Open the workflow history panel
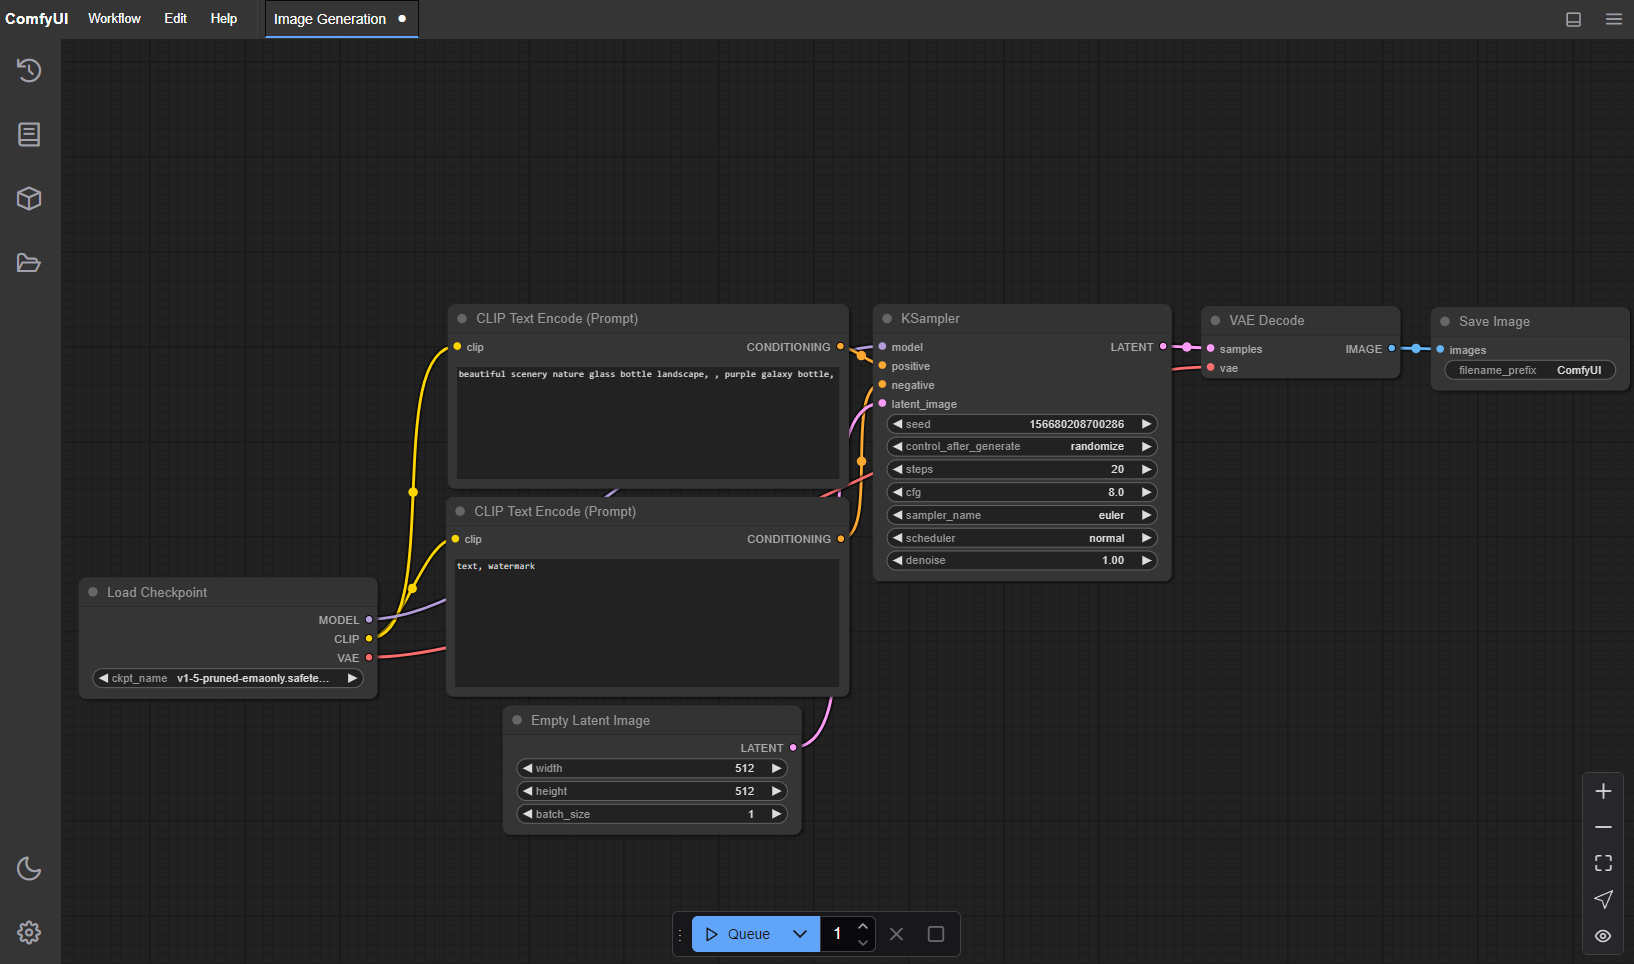 (29, 70)
